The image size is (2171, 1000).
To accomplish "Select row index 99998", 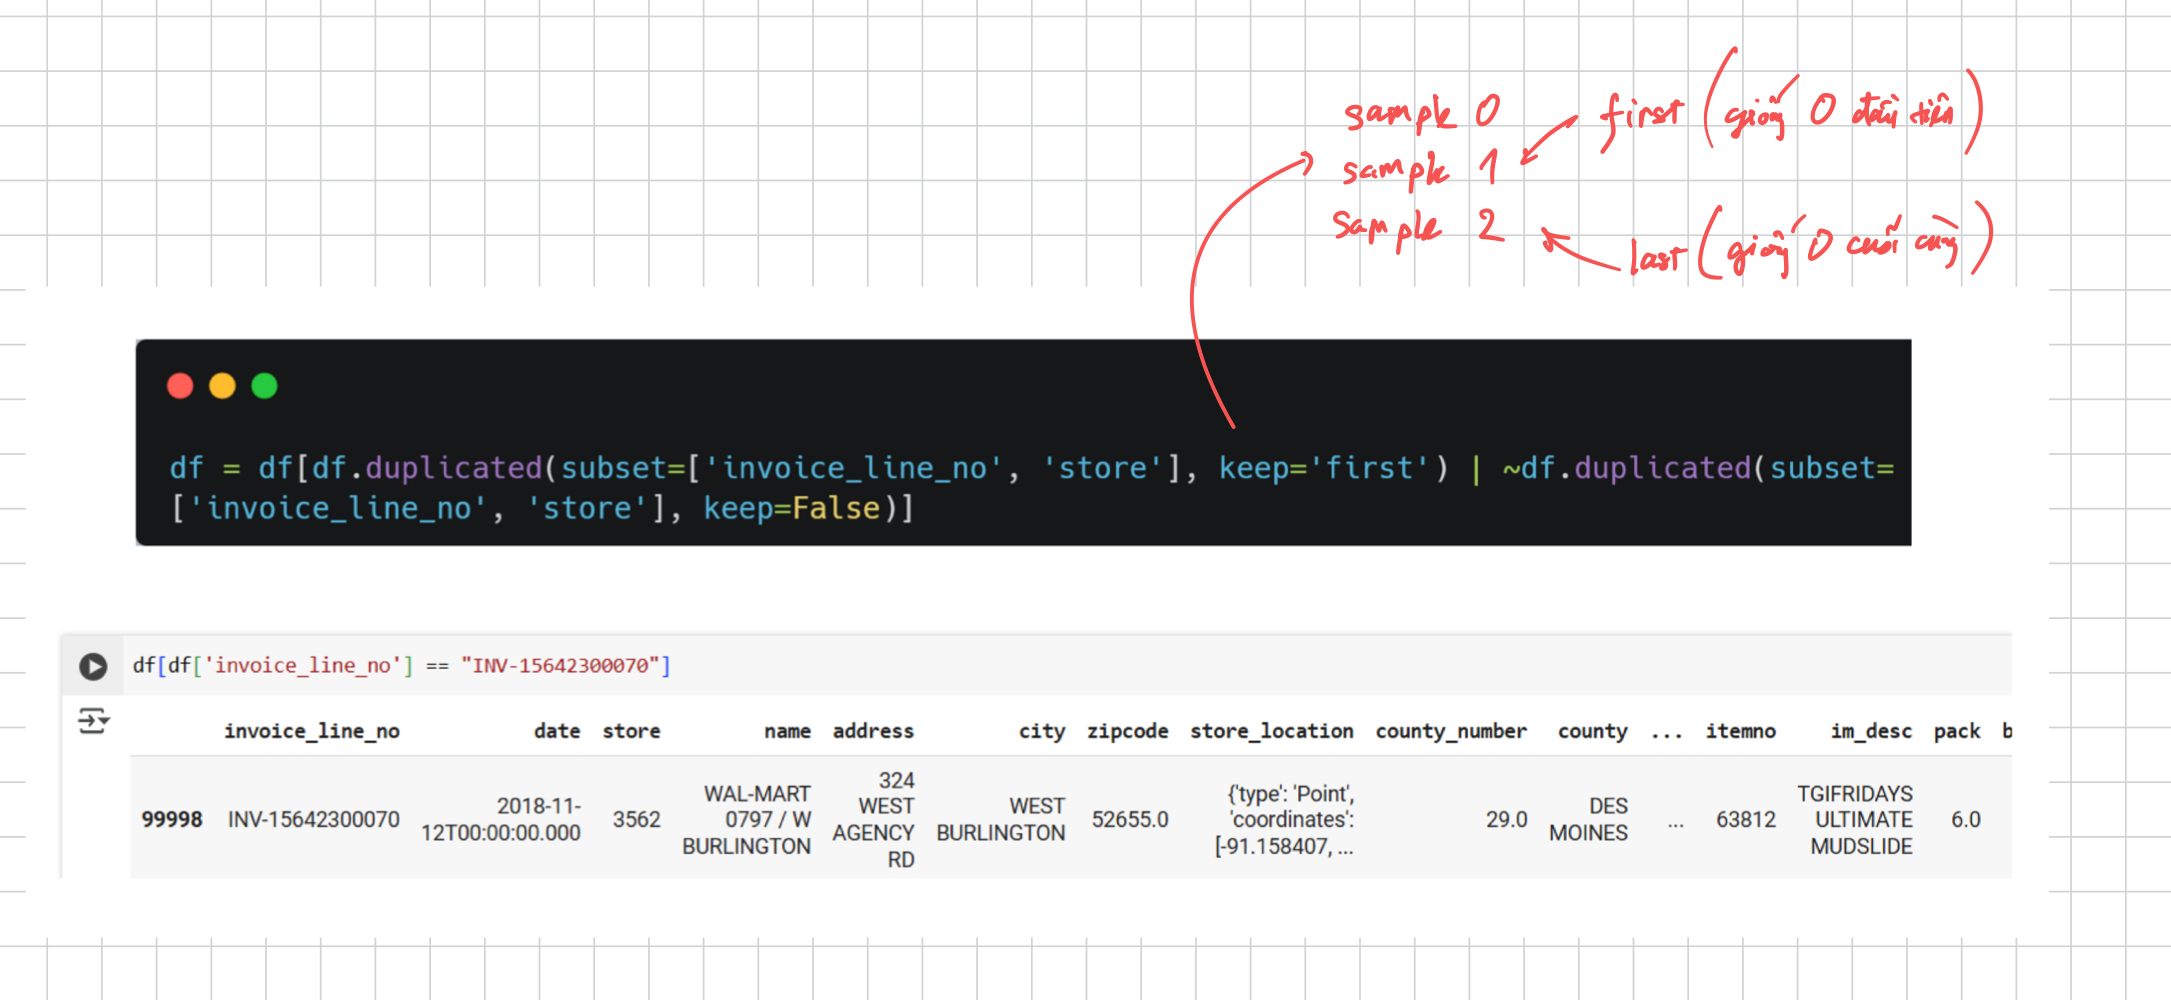I will click(x=171, y=820).
